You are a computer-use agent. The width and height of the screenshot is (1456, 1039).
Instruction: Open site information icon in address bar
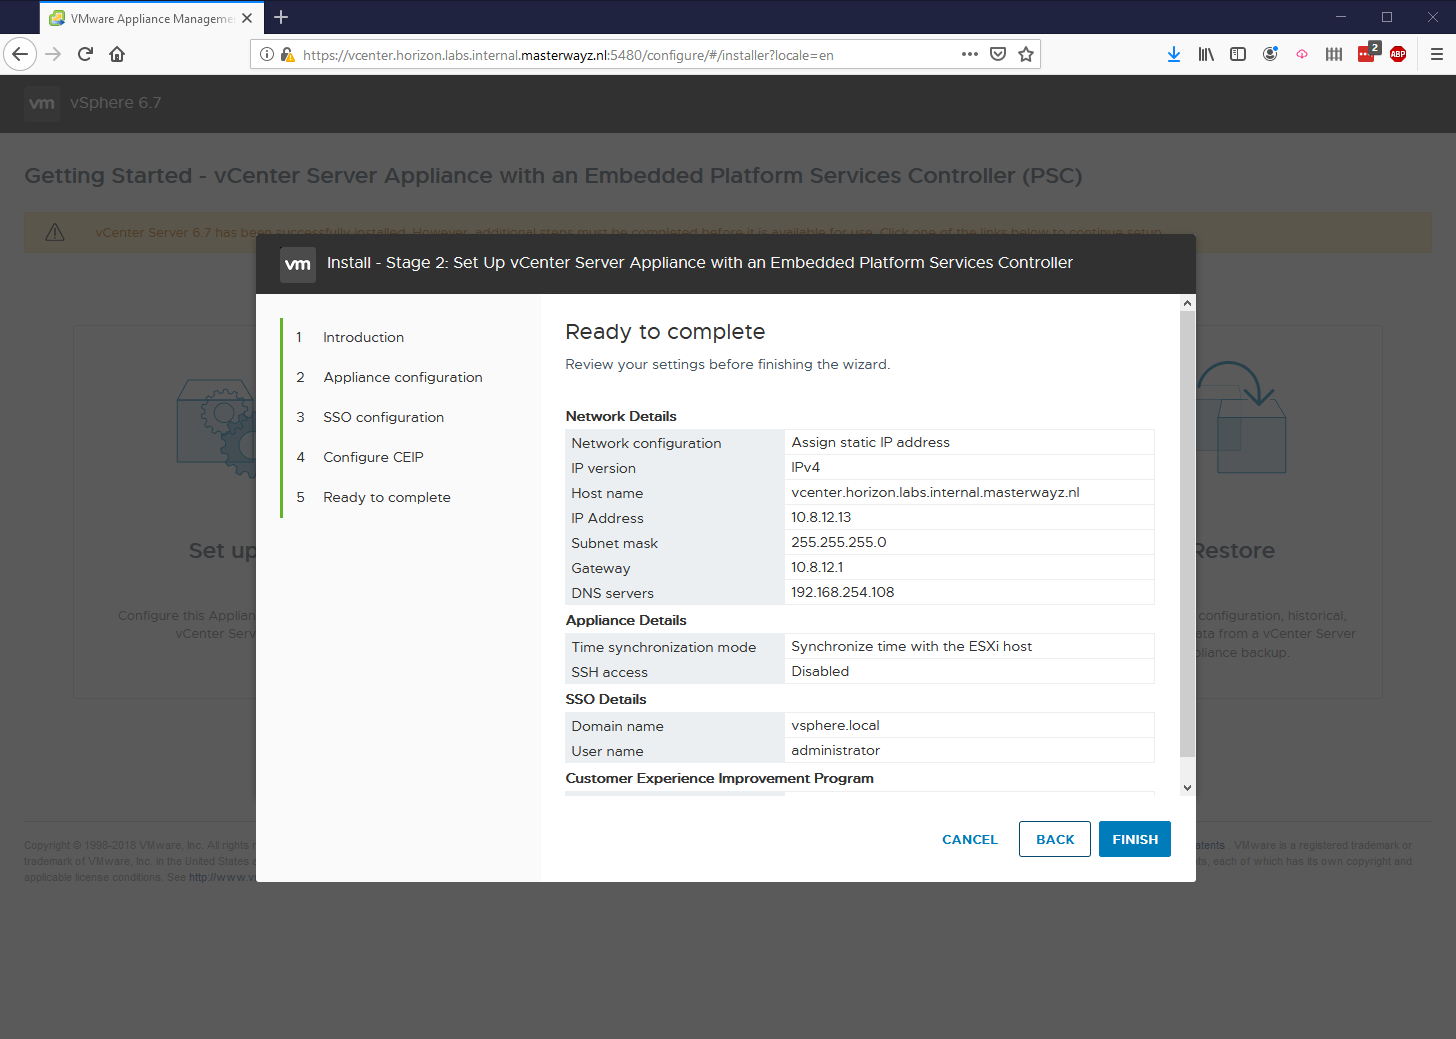click(x=267, y=55)
